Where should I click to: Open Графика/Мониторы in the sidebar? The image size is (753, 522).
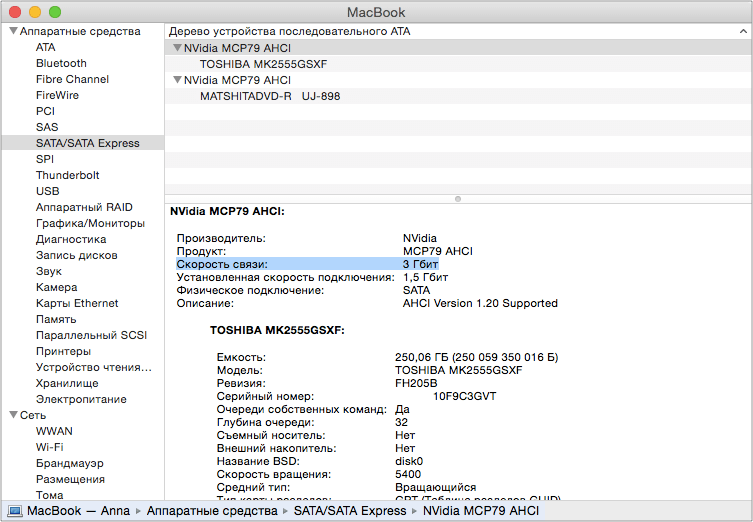(x=90, y=223)
